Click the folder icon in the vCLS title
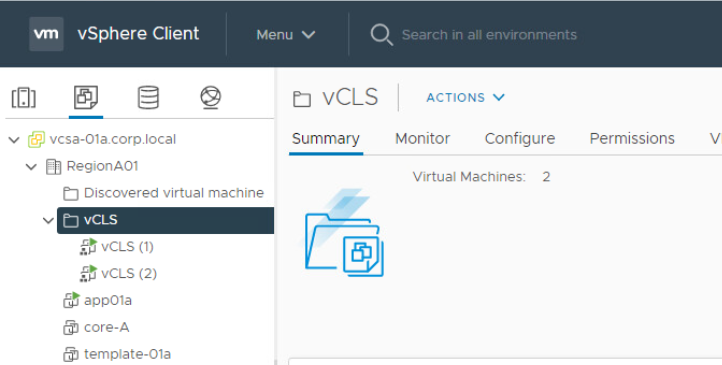 [302, 98]
